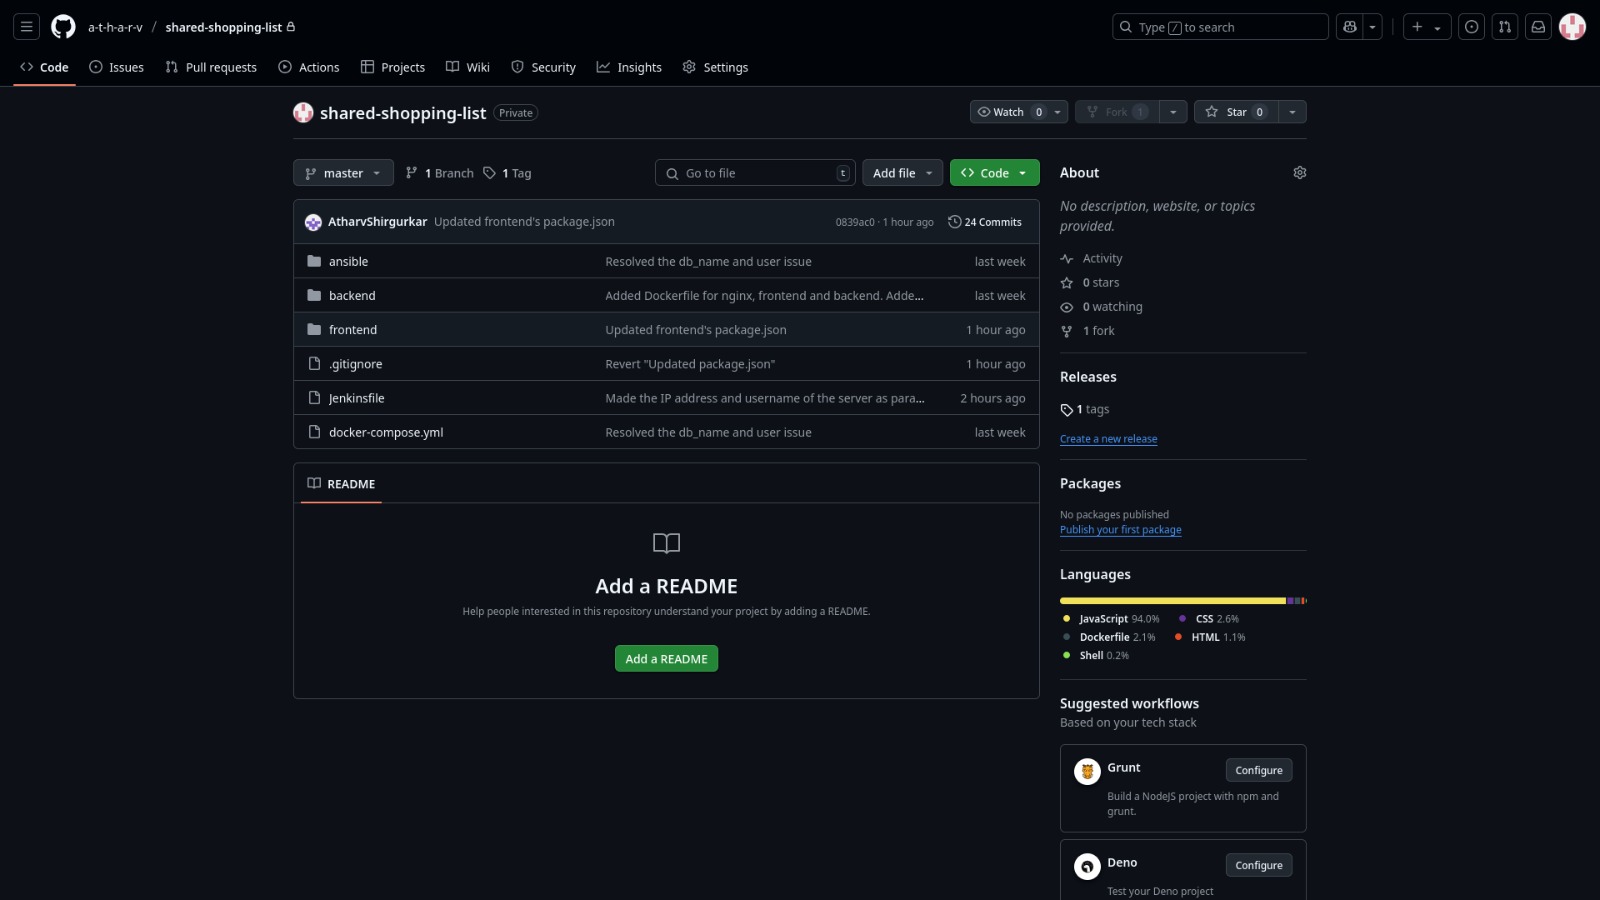Click Publish your first package link

click(x=1120, y=530)
